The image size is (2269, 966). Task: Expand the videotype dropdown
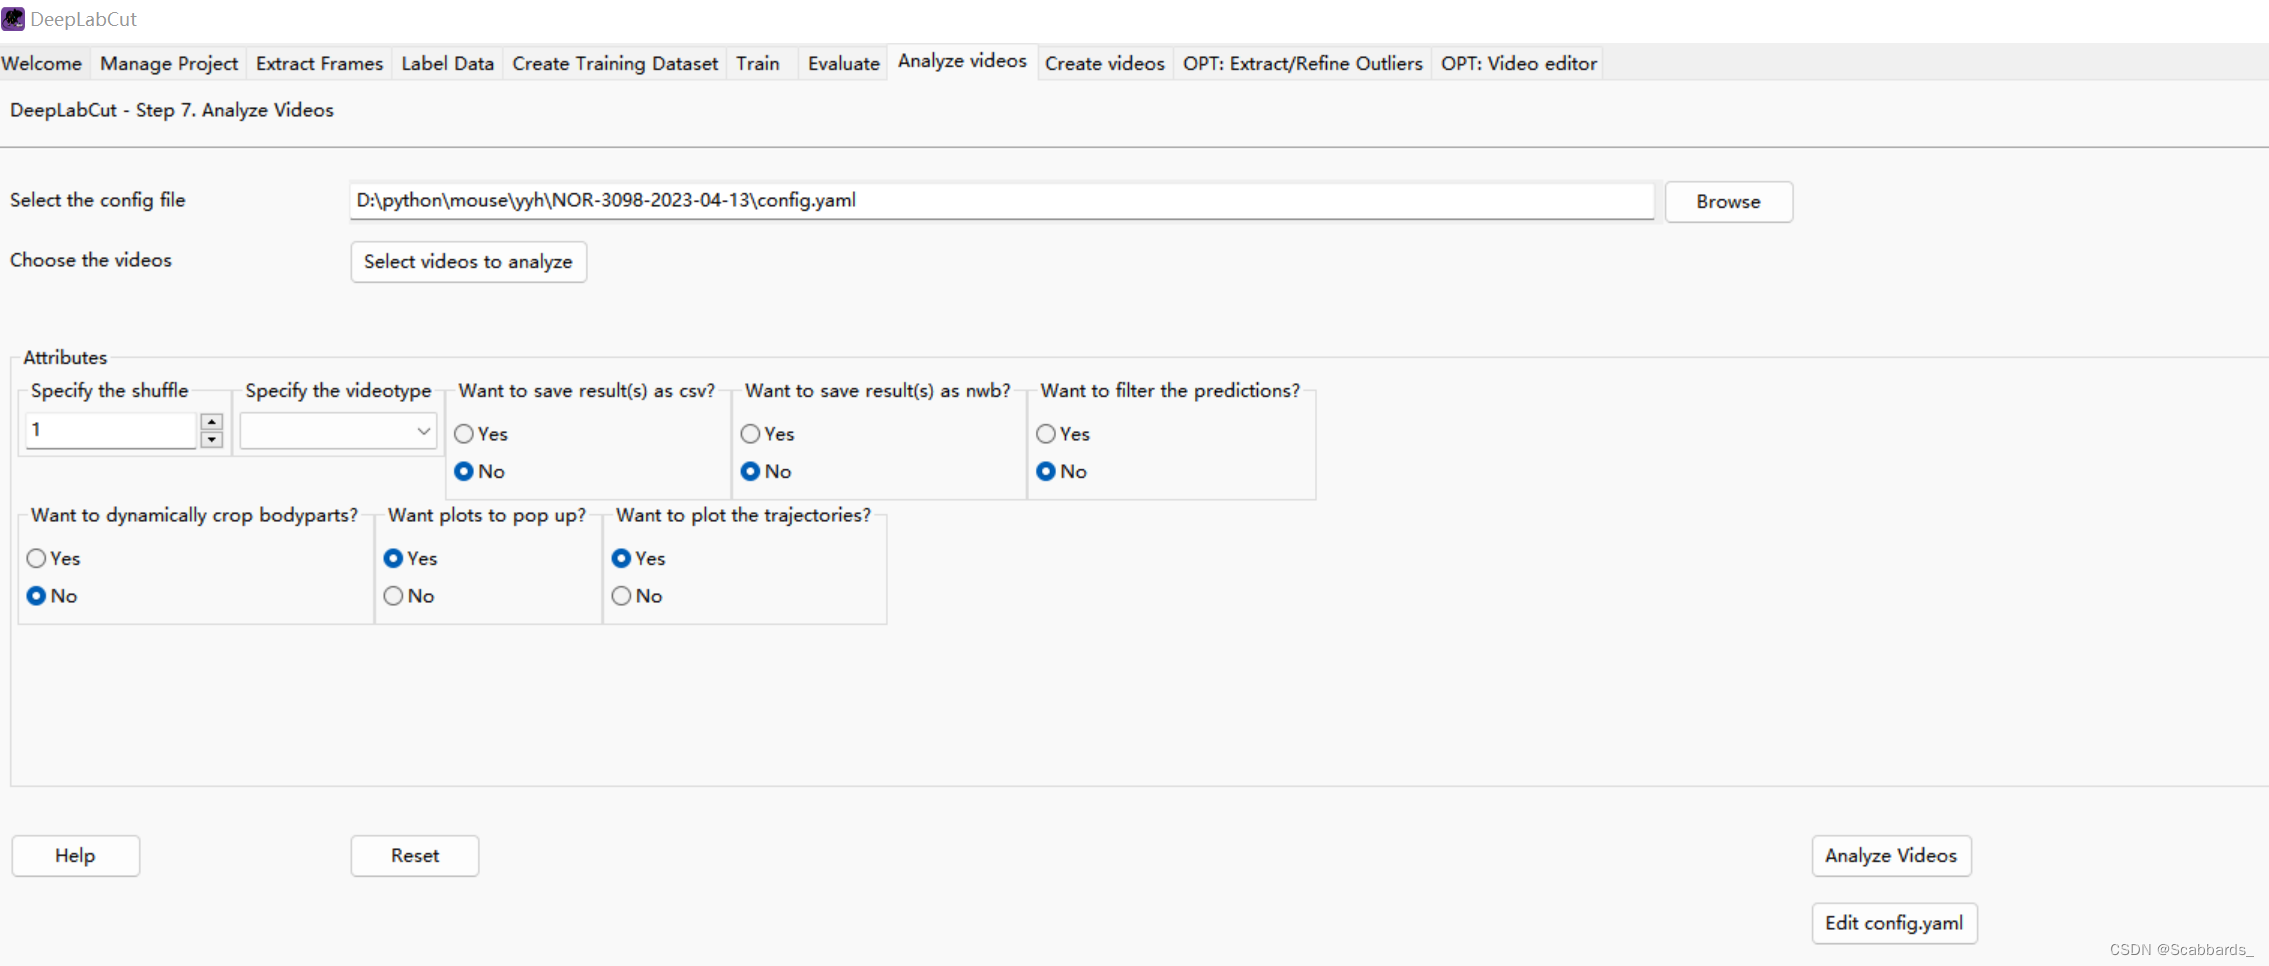[338, 431]
